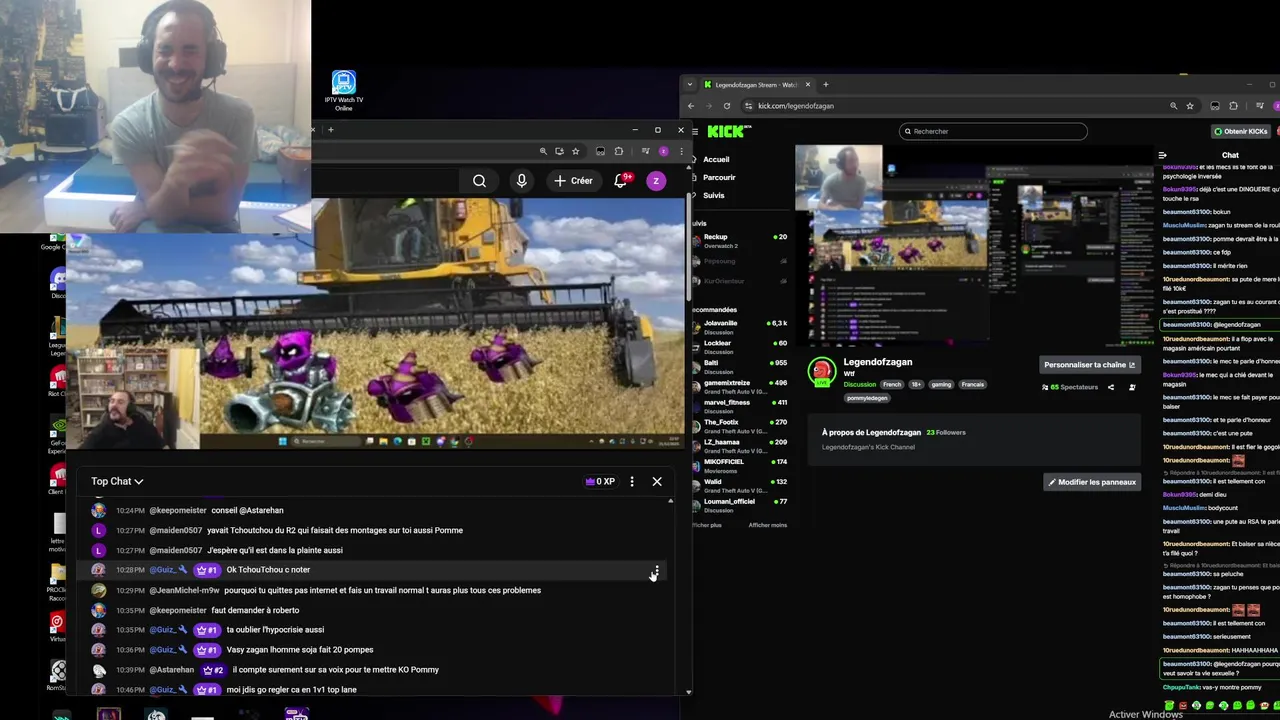
Task: Open the IPTV Watch TV Online desktop icon
Action: [344, 91]
